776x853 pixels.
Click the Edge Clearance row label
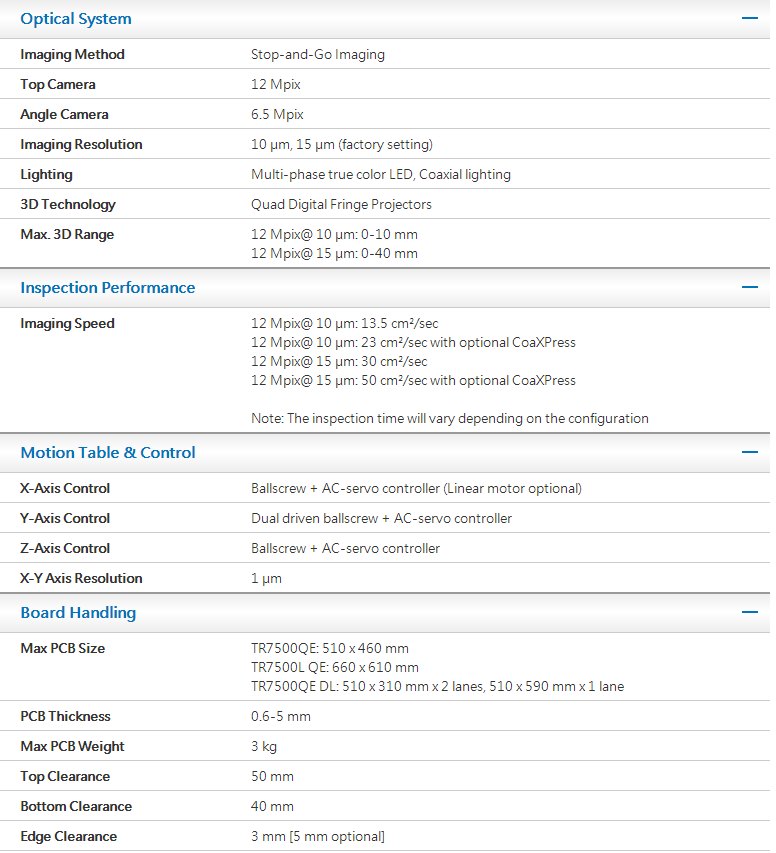coord(68,837)
